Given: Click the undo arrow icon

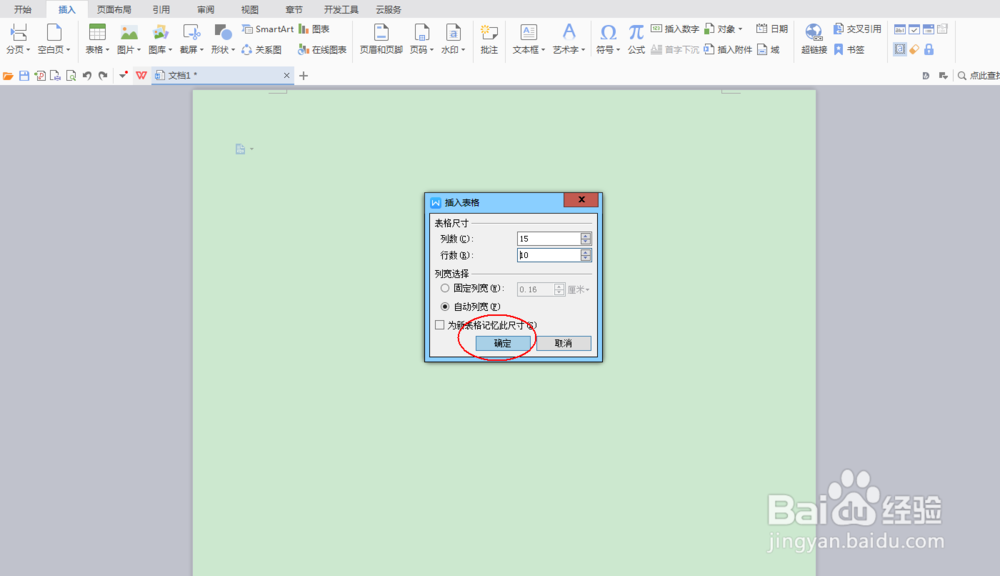Looking at the screenshot, I should (87, 76).
